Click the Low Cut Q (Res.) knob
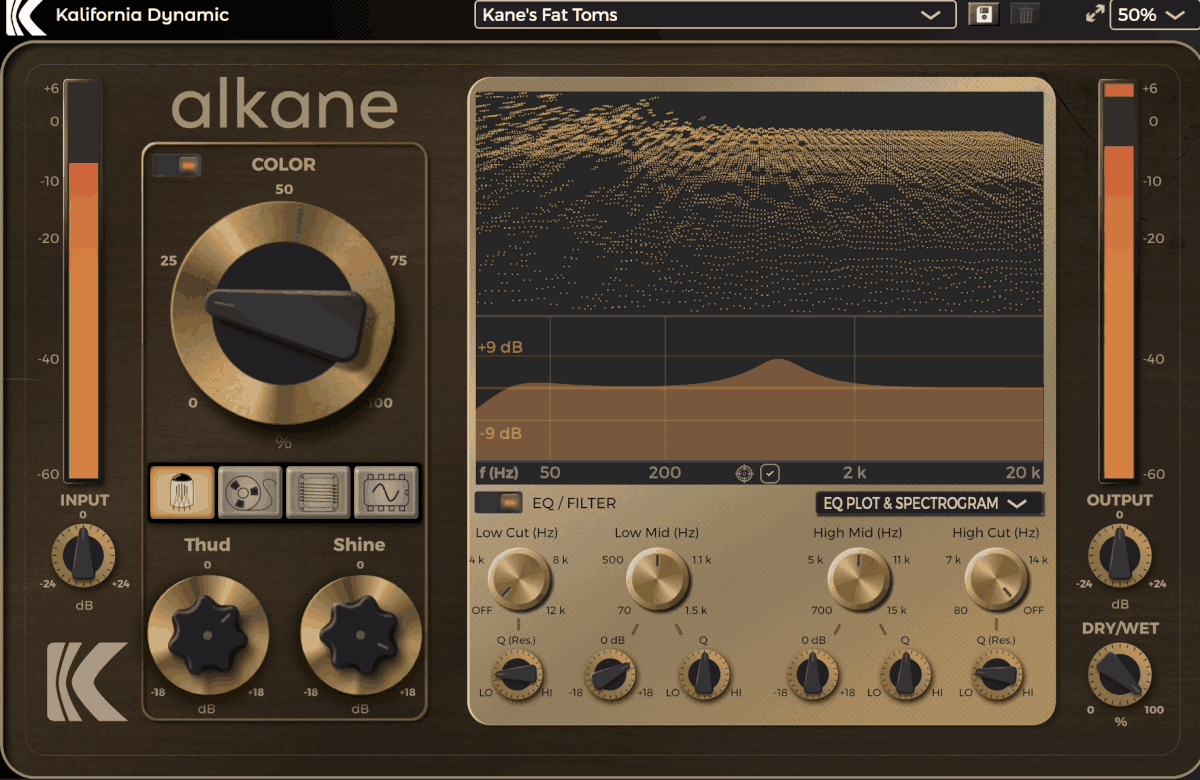This screenshot has height=780, width=1200. click(517, 675)
